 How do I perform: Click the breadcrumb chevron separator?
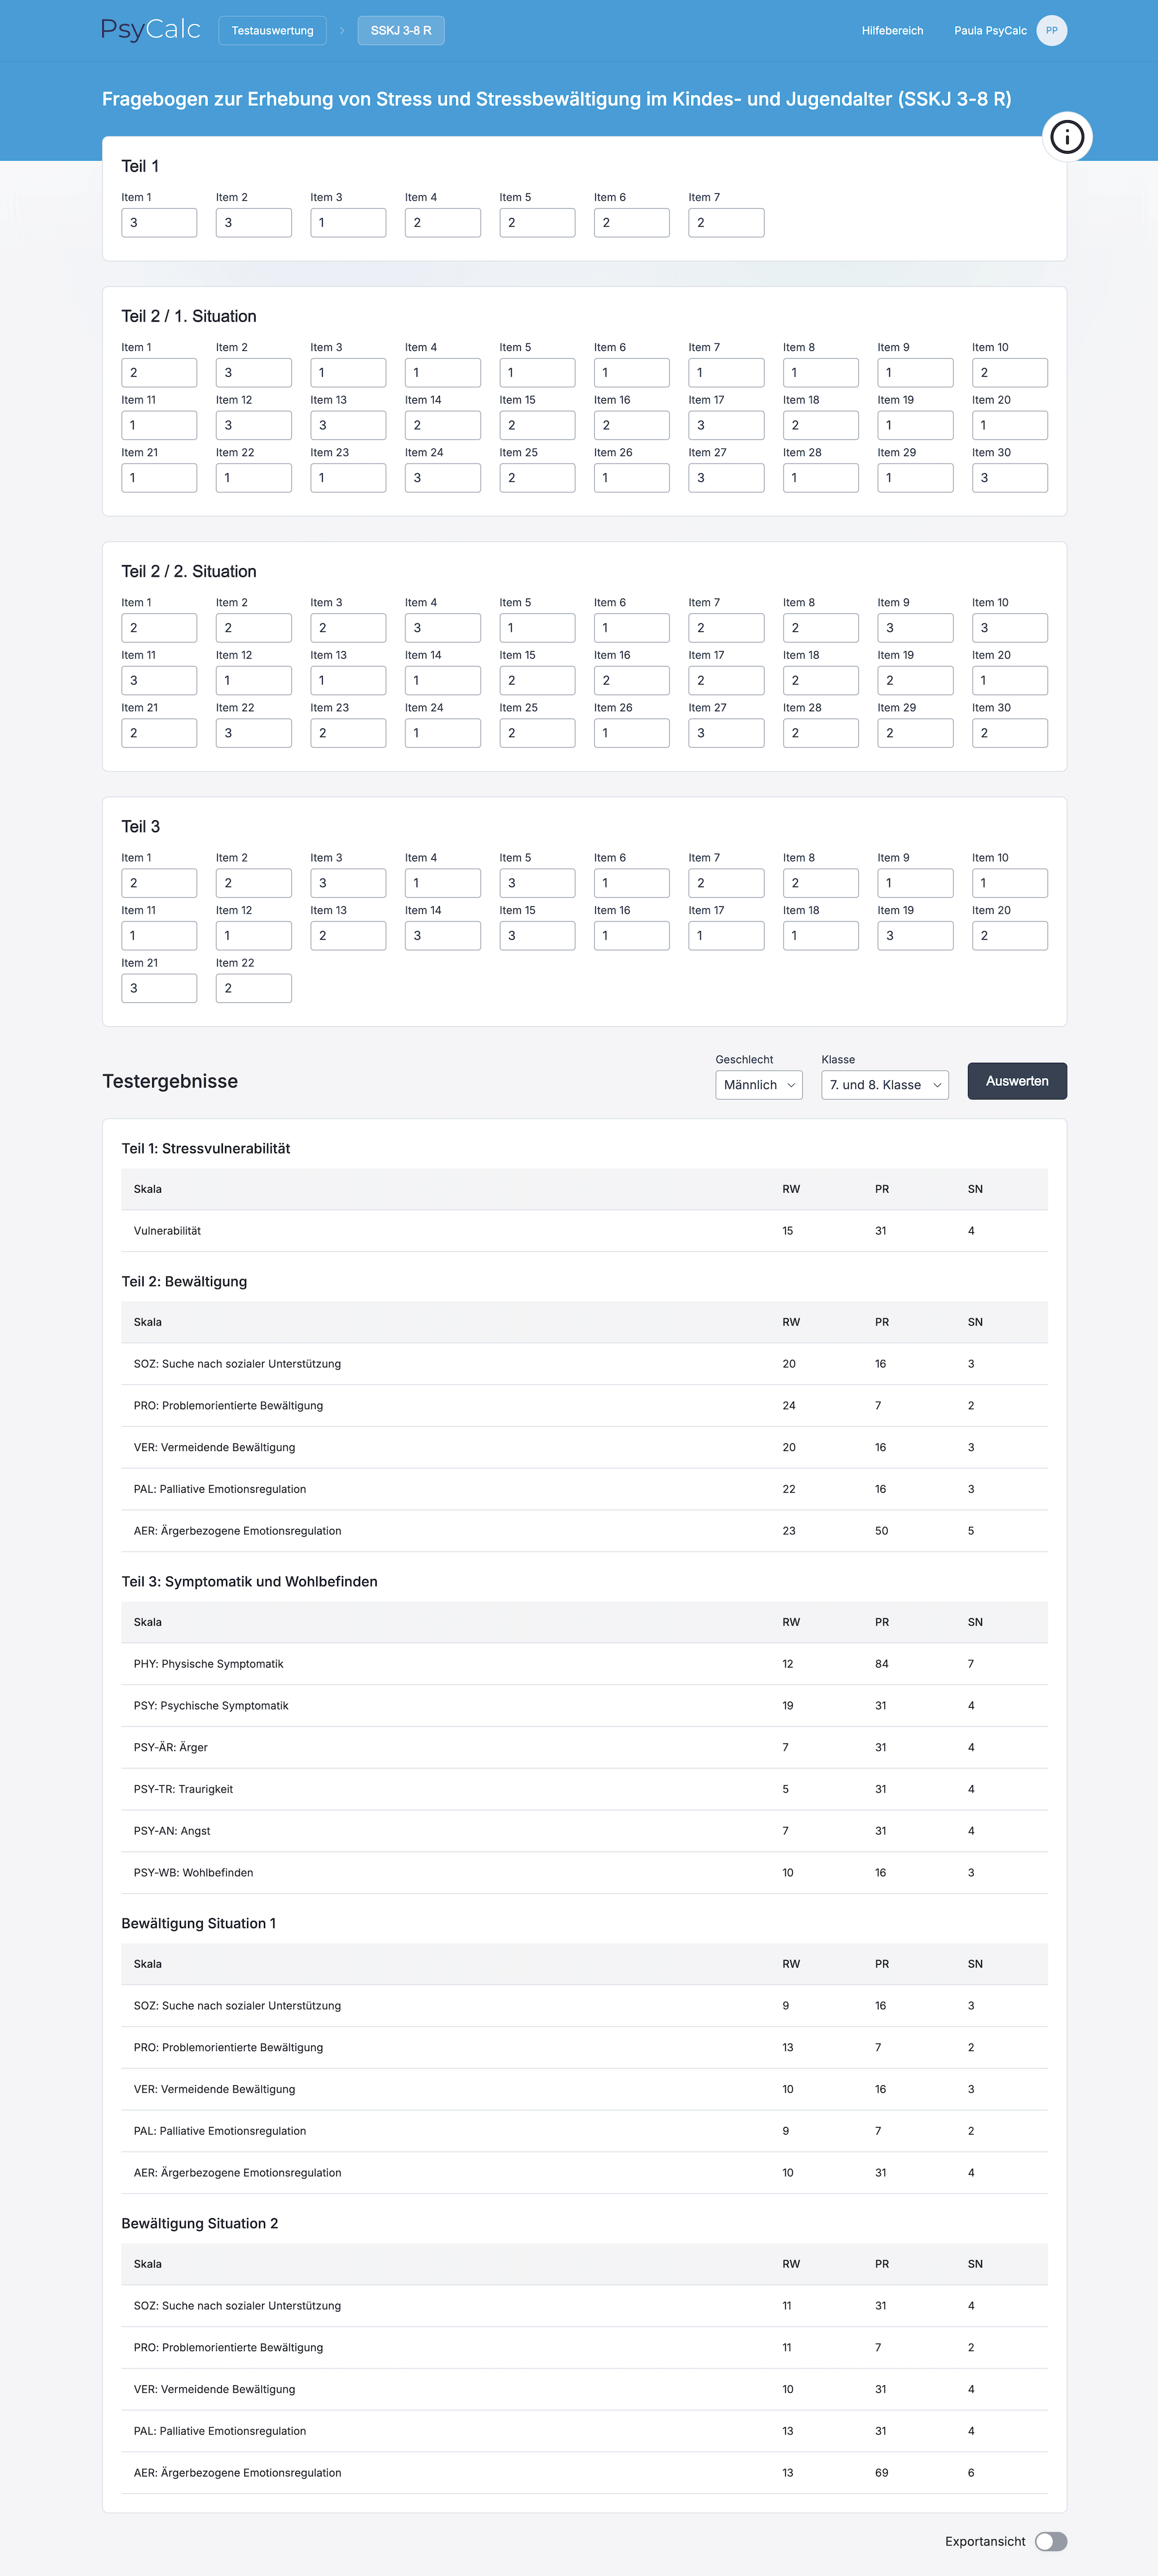click(342, 31)
